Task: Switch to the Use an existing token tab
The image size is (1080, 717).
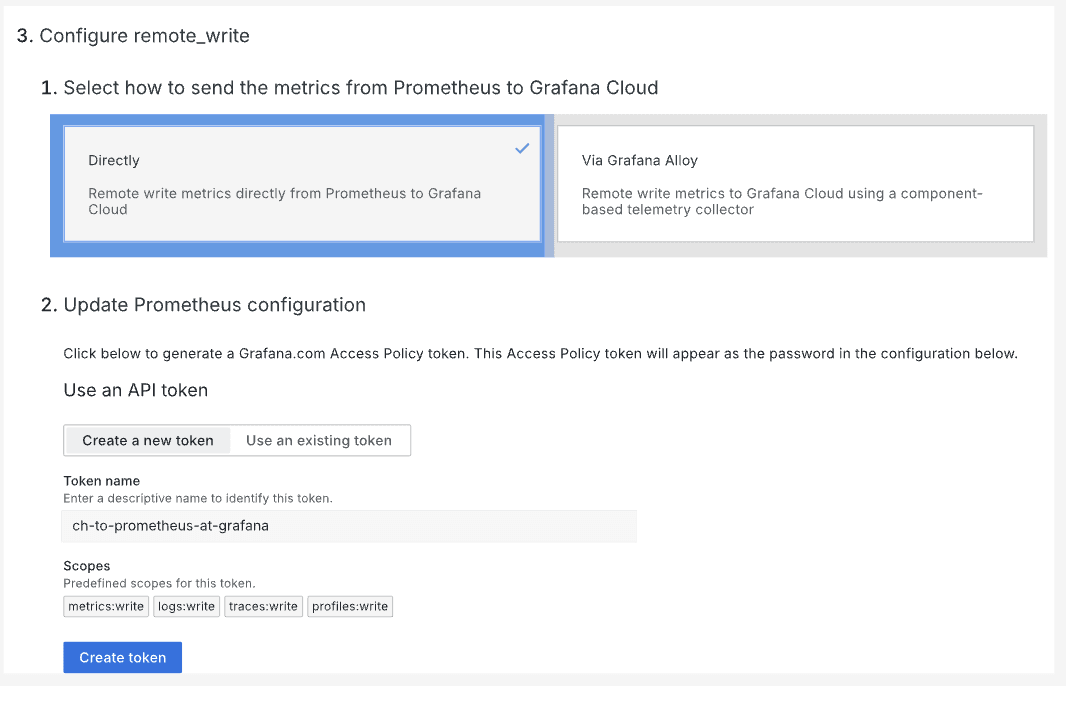Action: 319,441
